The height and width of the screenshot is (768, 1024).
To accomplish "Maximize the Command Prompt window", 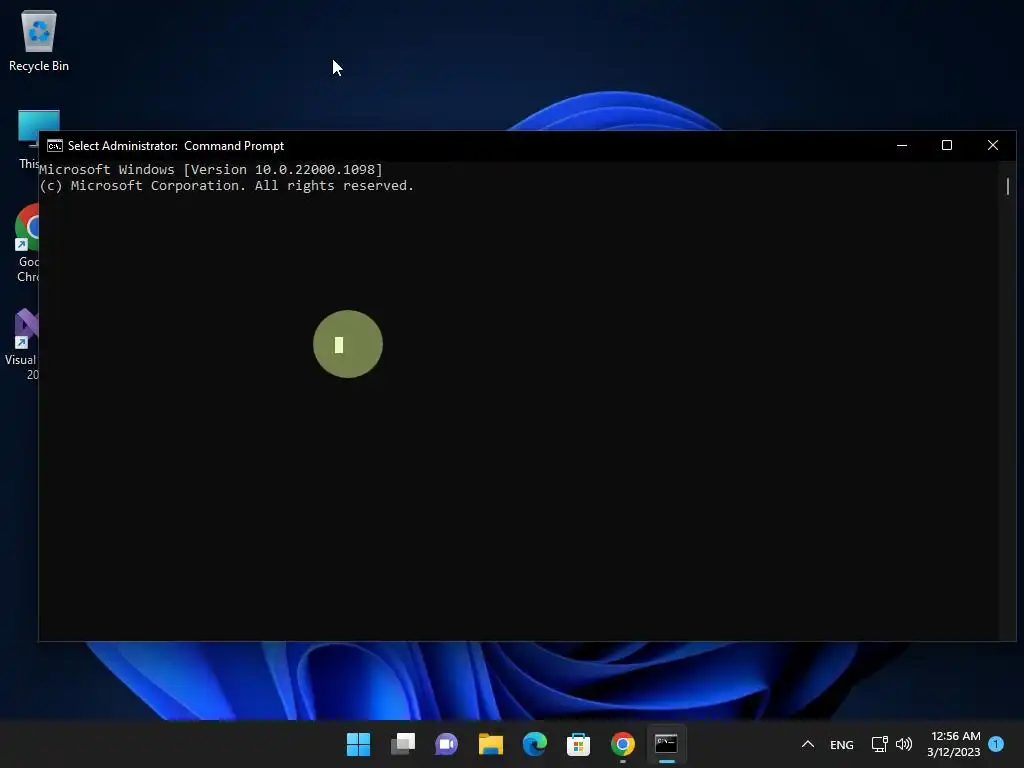I will point(947,146).
